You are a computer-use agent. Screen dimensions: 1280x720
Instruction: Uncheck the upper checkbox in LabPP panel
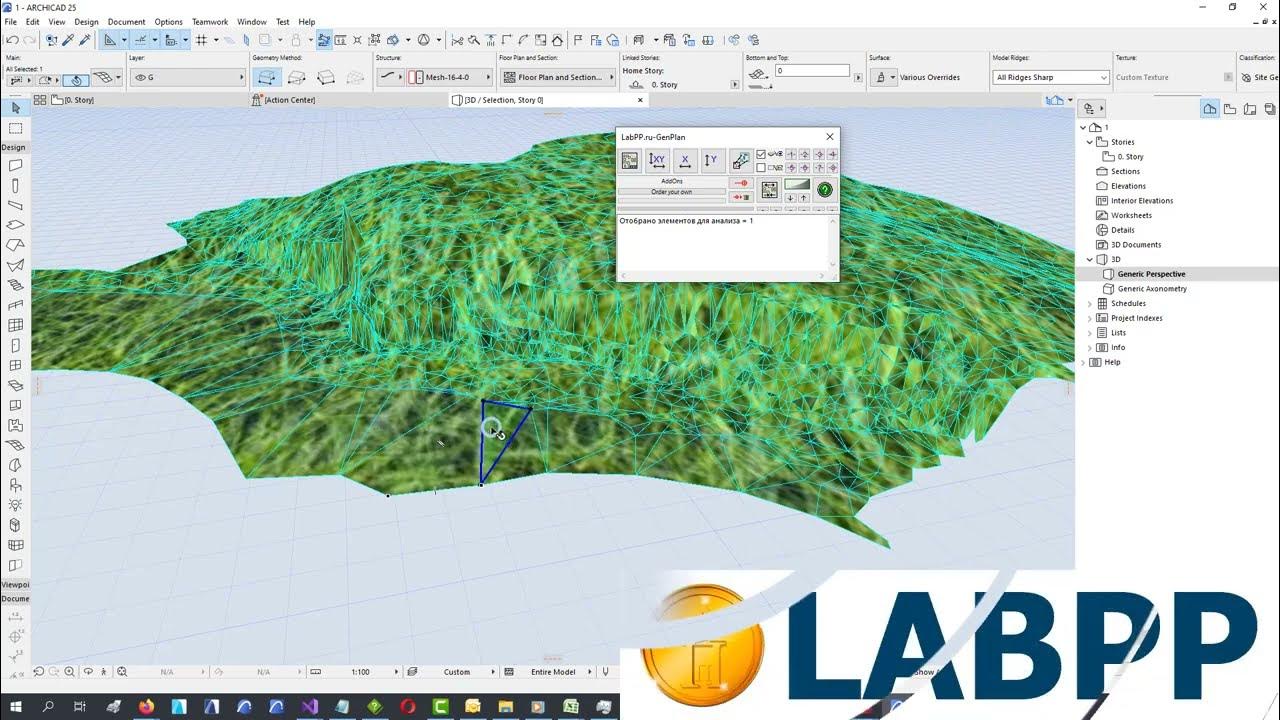[x=761, y=154]
